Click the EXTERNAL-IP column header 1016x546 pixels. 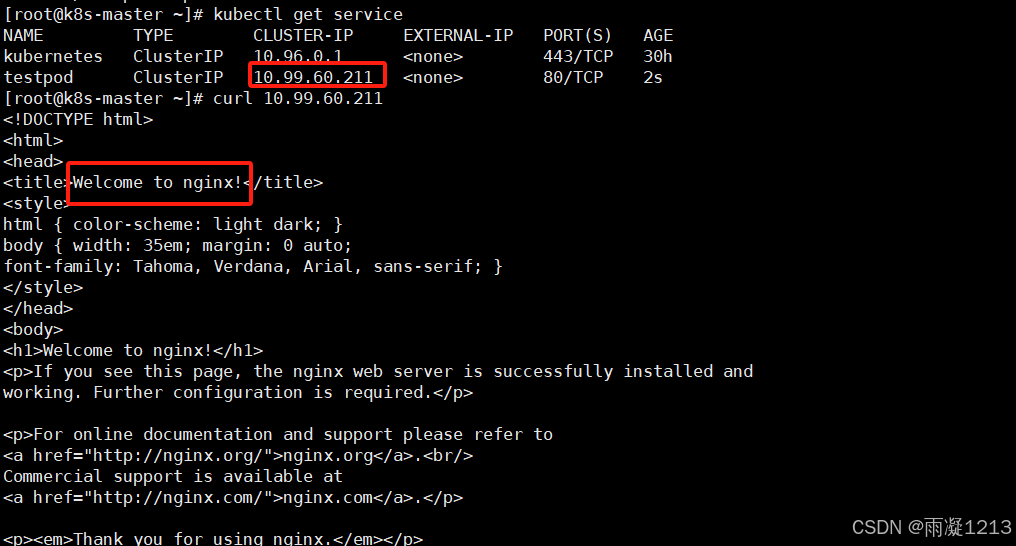[x=458, y=35]
